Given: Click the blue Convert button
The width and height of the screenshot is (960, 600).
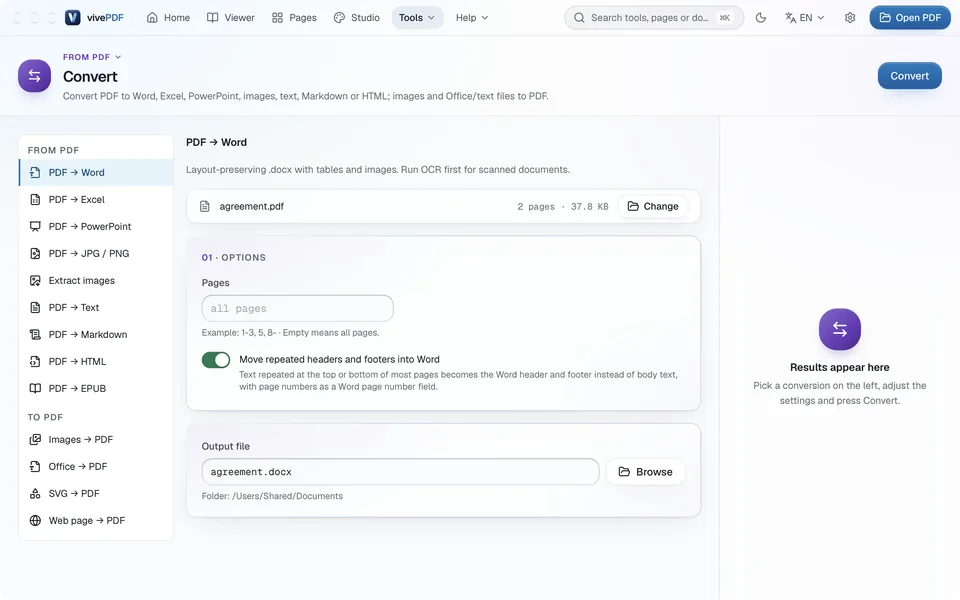Looking at the screenshot, I should [909, 76].
